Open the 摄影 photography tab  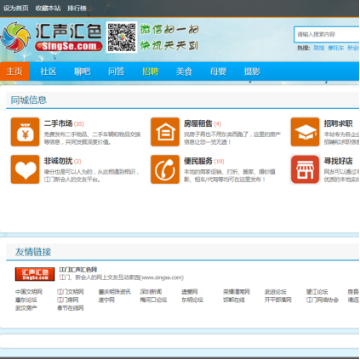tap(252, 71)
